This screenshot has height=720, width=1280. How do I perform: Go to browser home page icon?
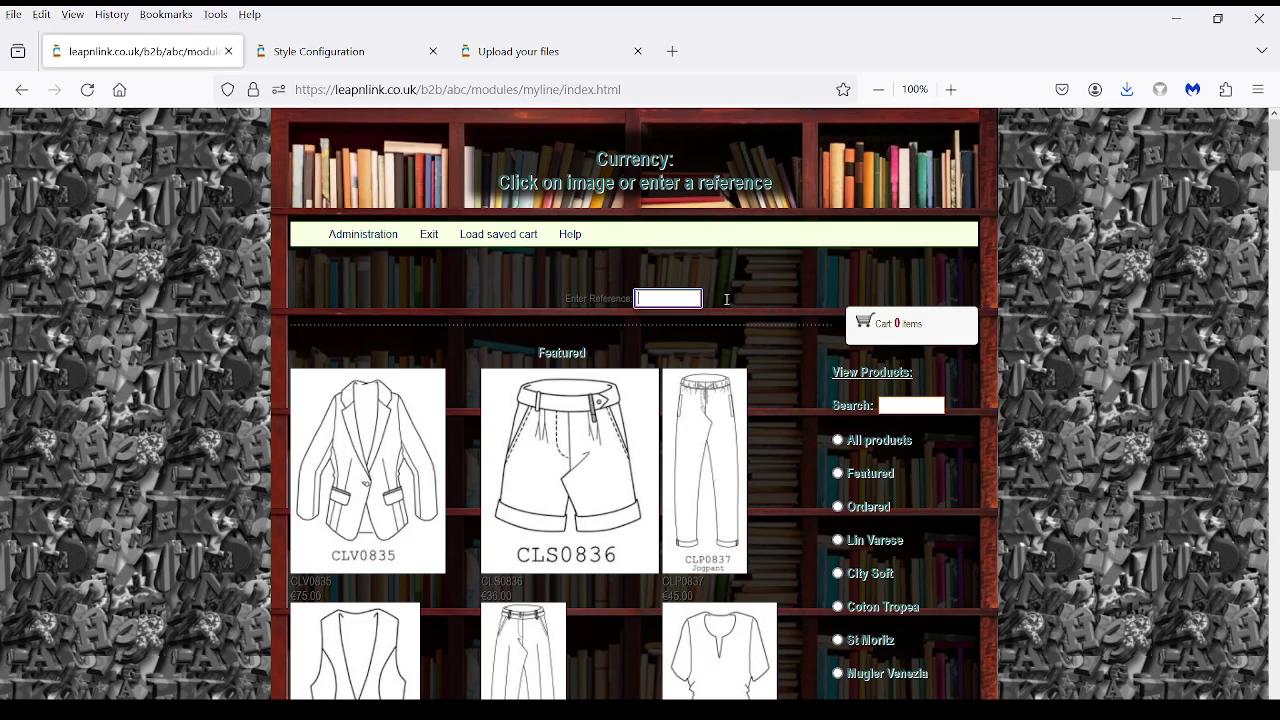click(x=119, y=90)
